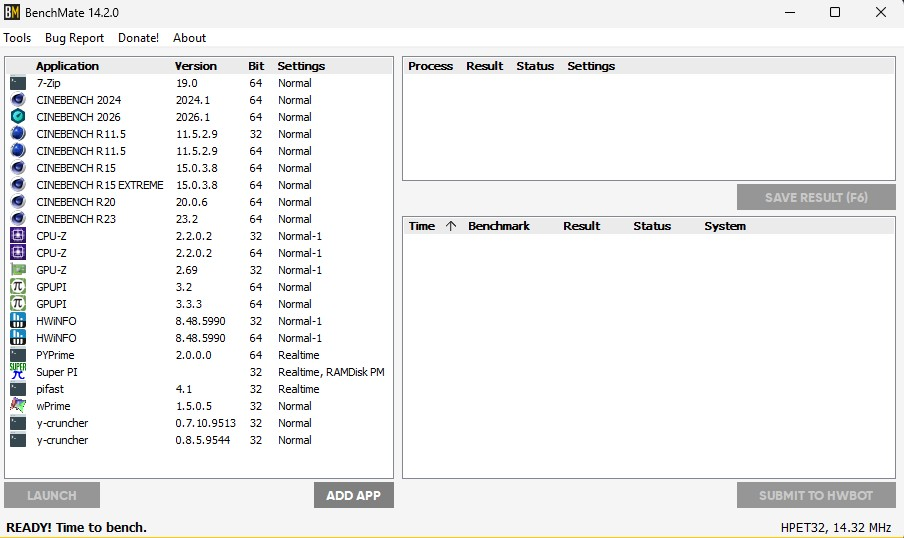The image size is (904, 538).
Task: Click the app list Settings column header
Action: click(x=301, y=66)
